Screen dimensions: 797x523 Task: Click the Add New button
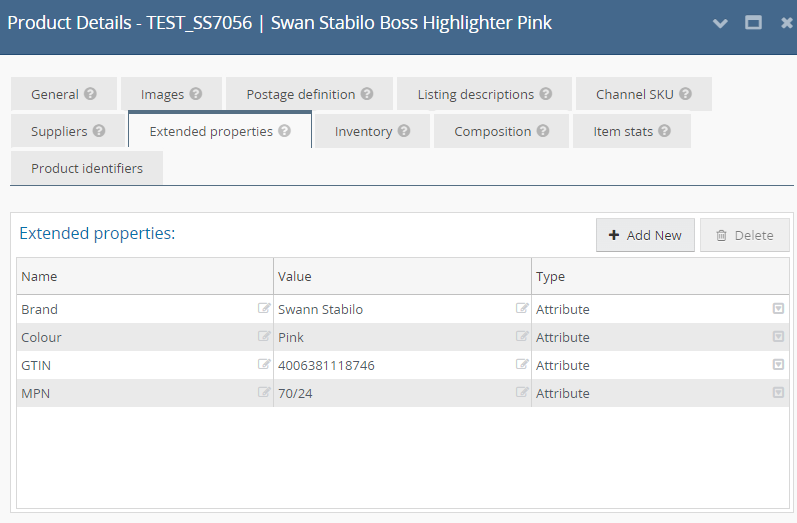645,235
